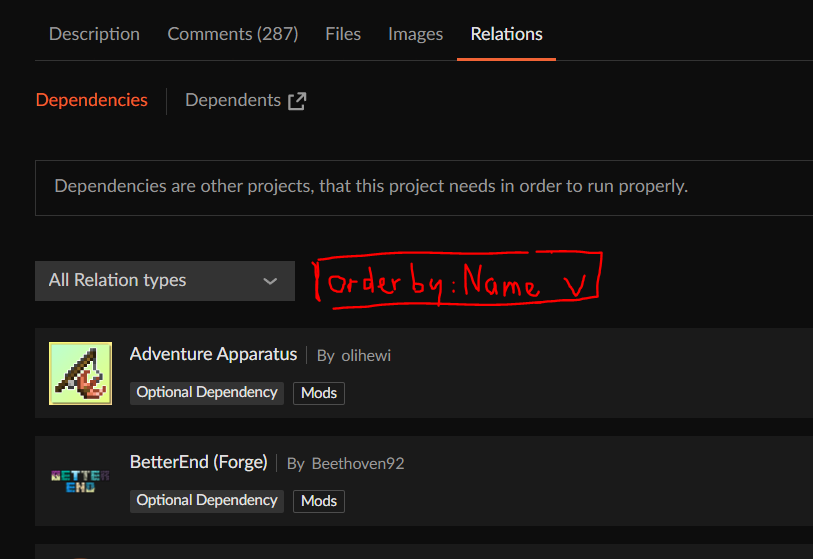The width and height of the screenshot is (813, 559).
Task: Show the Dependencies list
Action: (91, 100)
